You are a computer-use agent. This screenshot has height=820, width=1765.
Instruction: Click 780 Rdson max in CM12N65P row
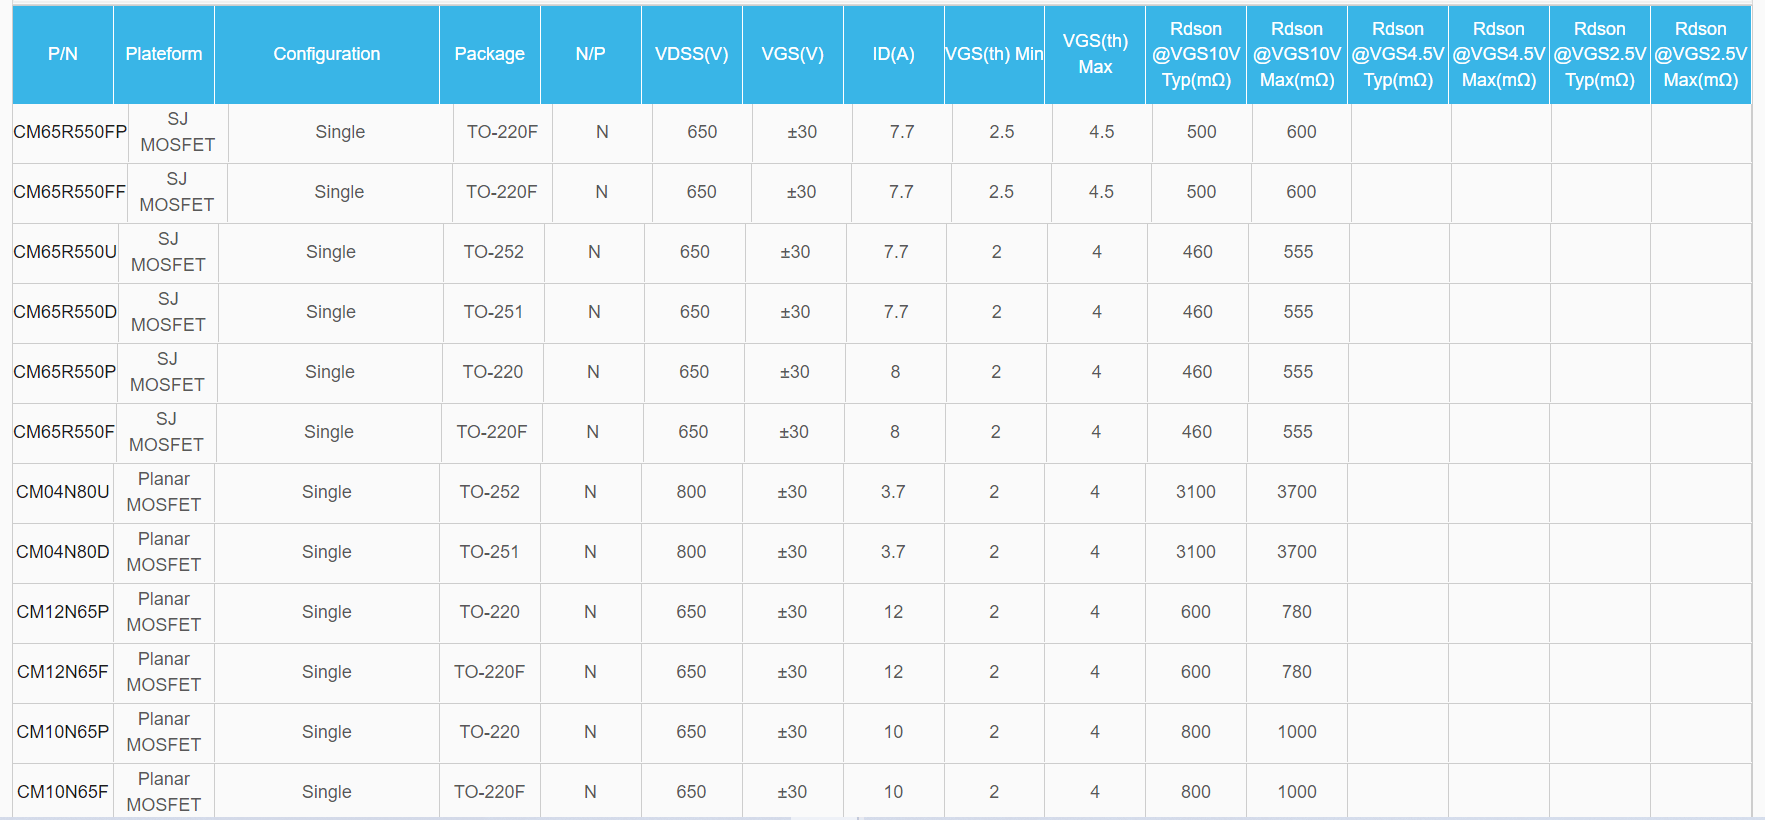(x=1297, y=612)
